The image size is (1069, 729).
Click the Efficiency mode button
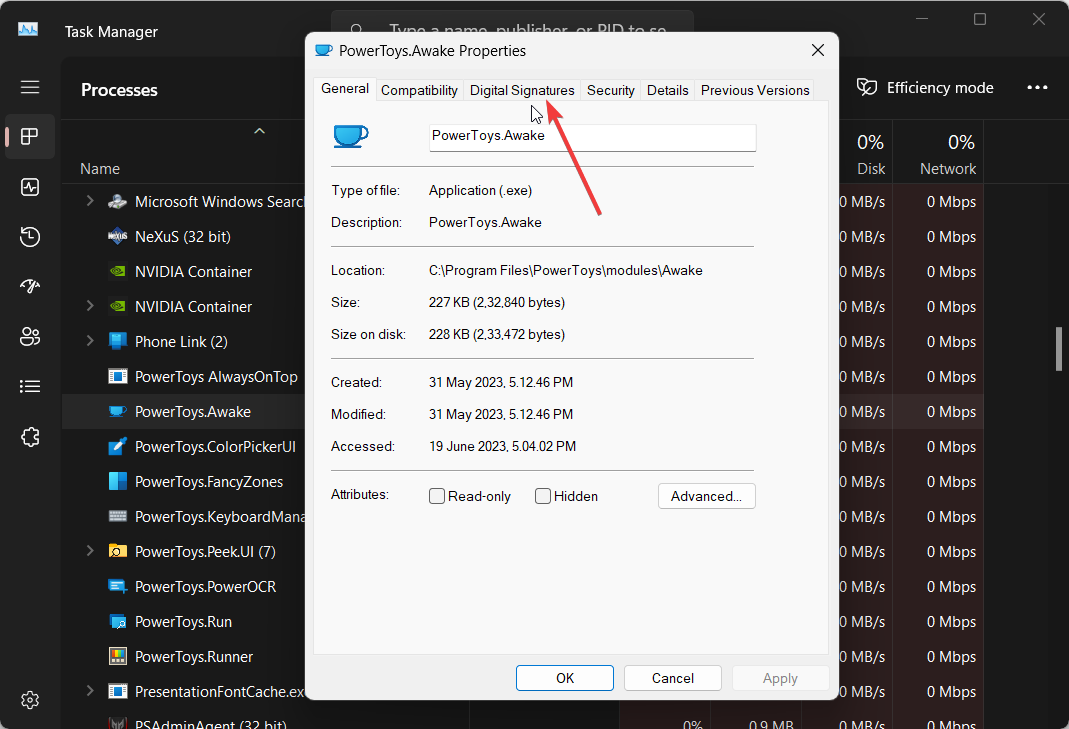tap(925, 87)
